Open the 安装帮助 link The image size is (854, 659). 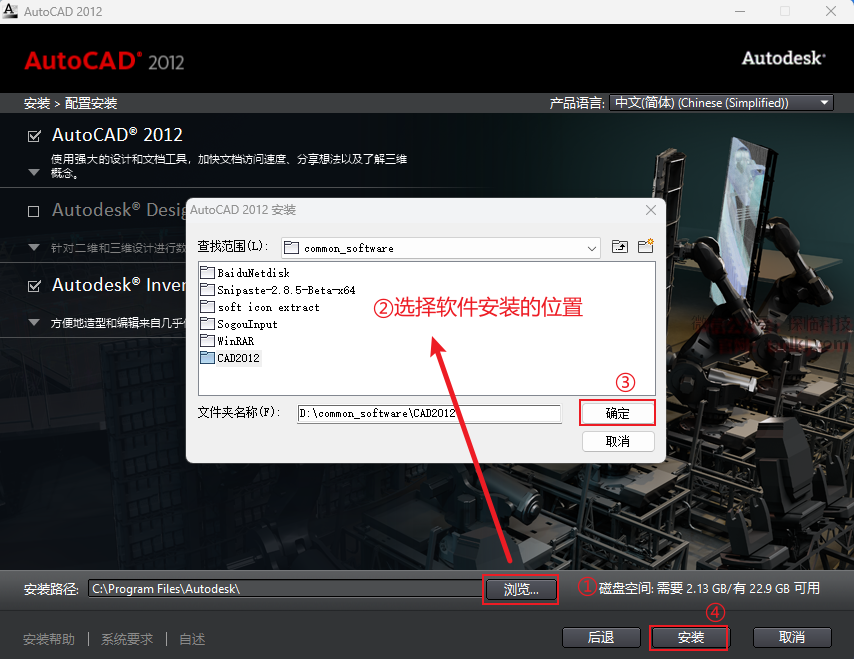tap(49, 639)
